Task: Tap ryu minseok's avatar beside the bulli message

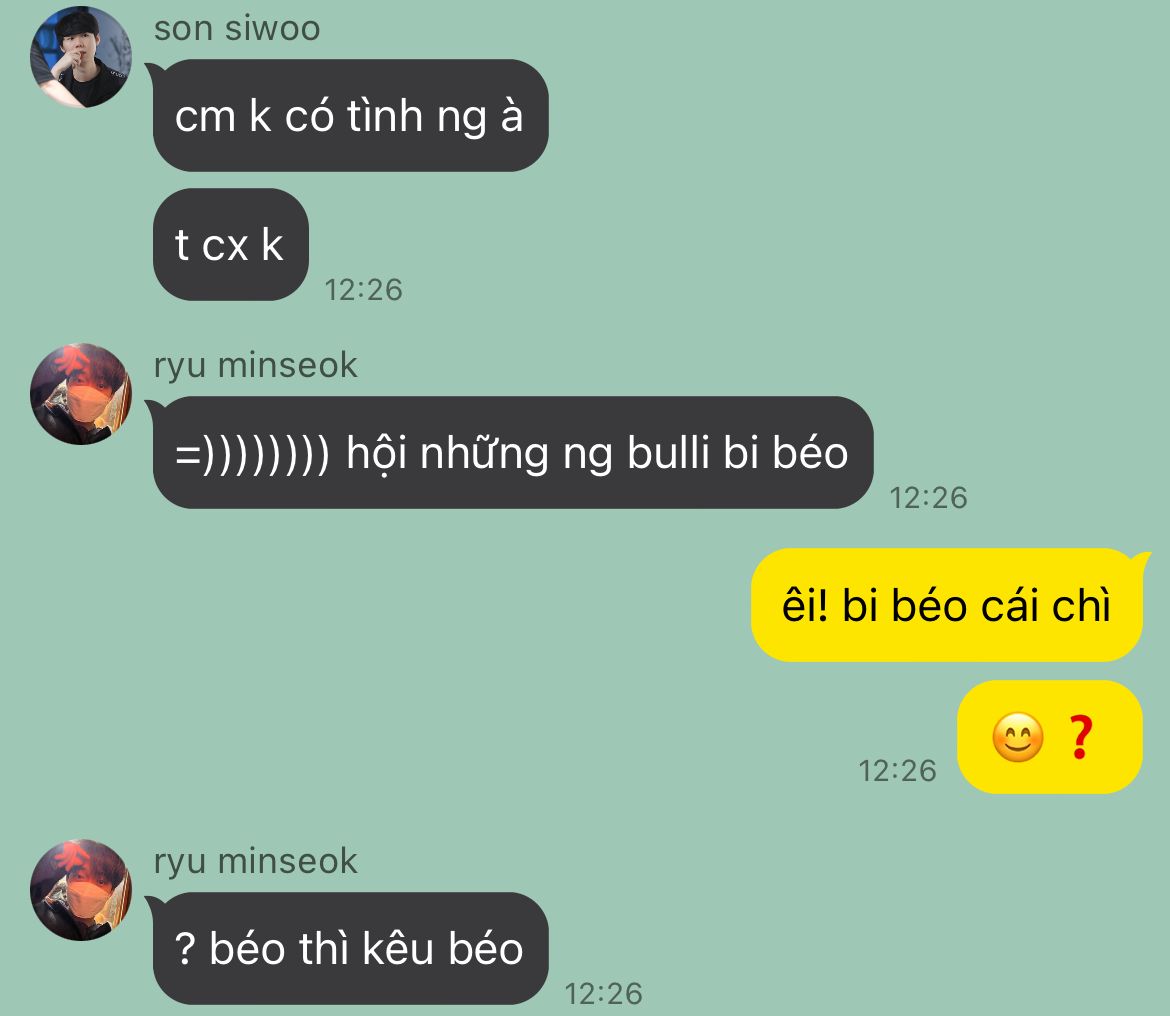Action: click(81, 394)
